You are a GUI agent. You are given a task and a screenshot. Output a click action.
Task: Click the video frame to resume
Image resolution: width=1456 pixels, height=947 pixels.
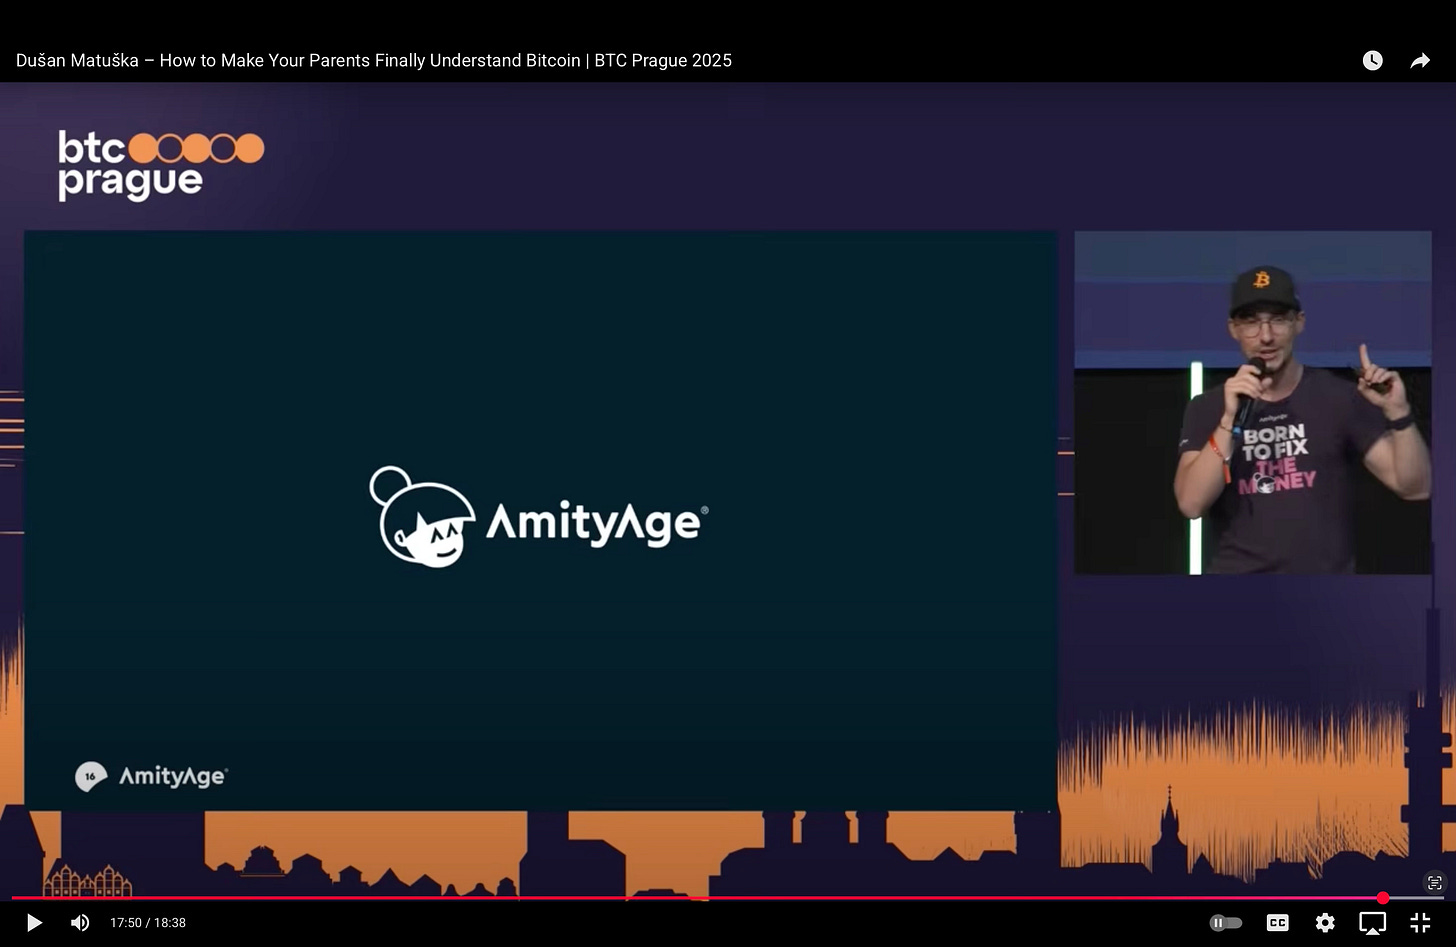pos(728,490)
